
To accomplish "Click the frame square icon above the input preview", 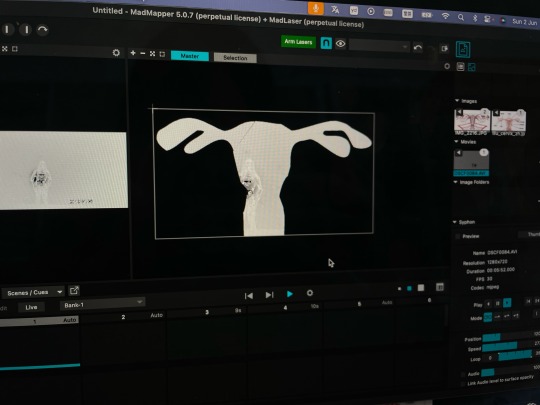I will coord(14,49).
